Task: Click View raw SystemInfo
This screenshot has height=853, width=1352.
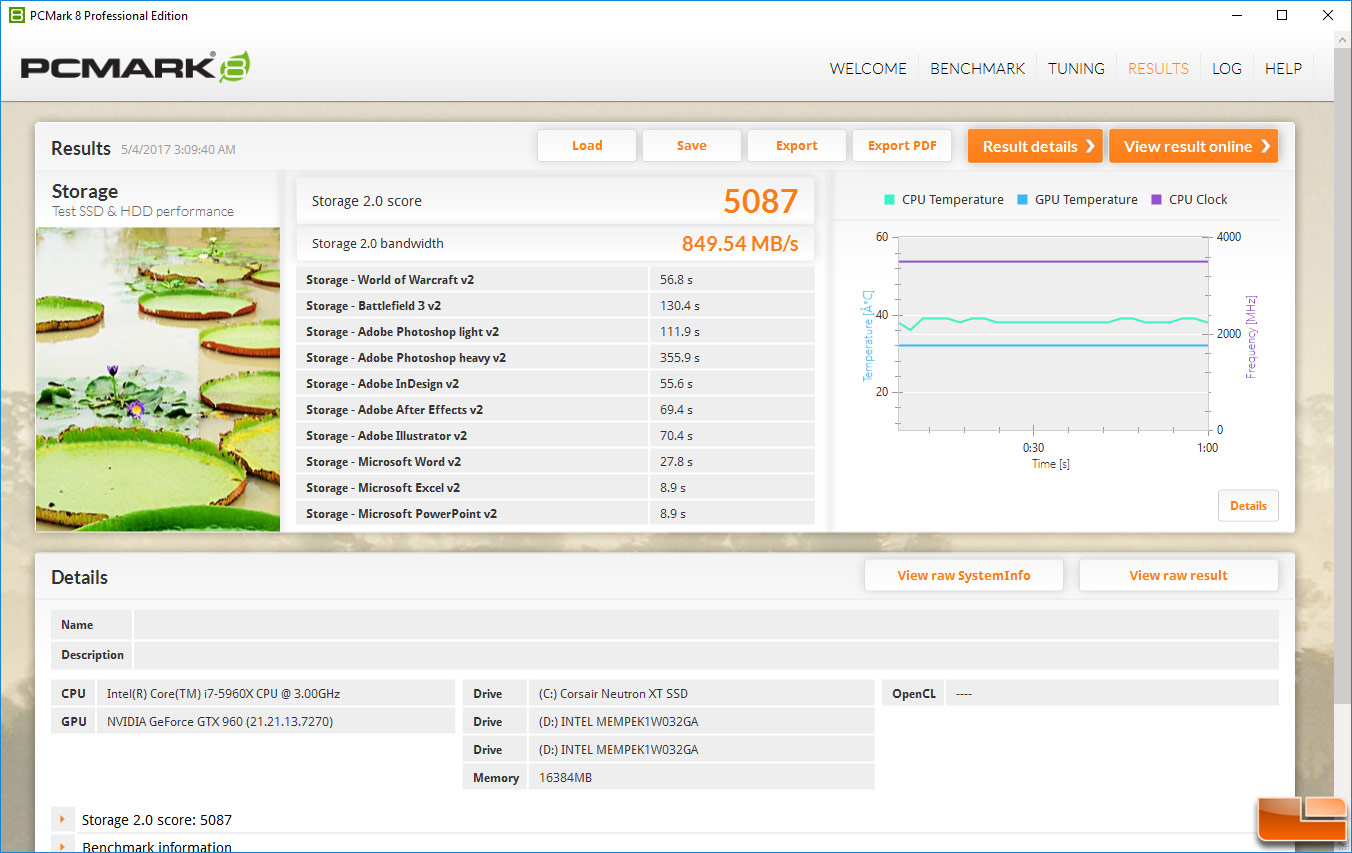Action: click(964, 575)
